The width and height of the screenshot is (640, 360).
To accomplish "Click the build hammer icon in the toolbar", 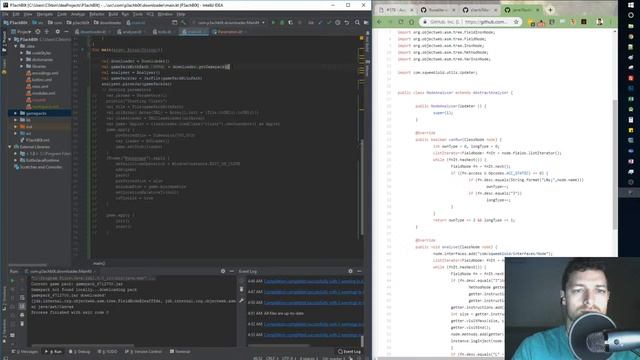I will [183, 22].
